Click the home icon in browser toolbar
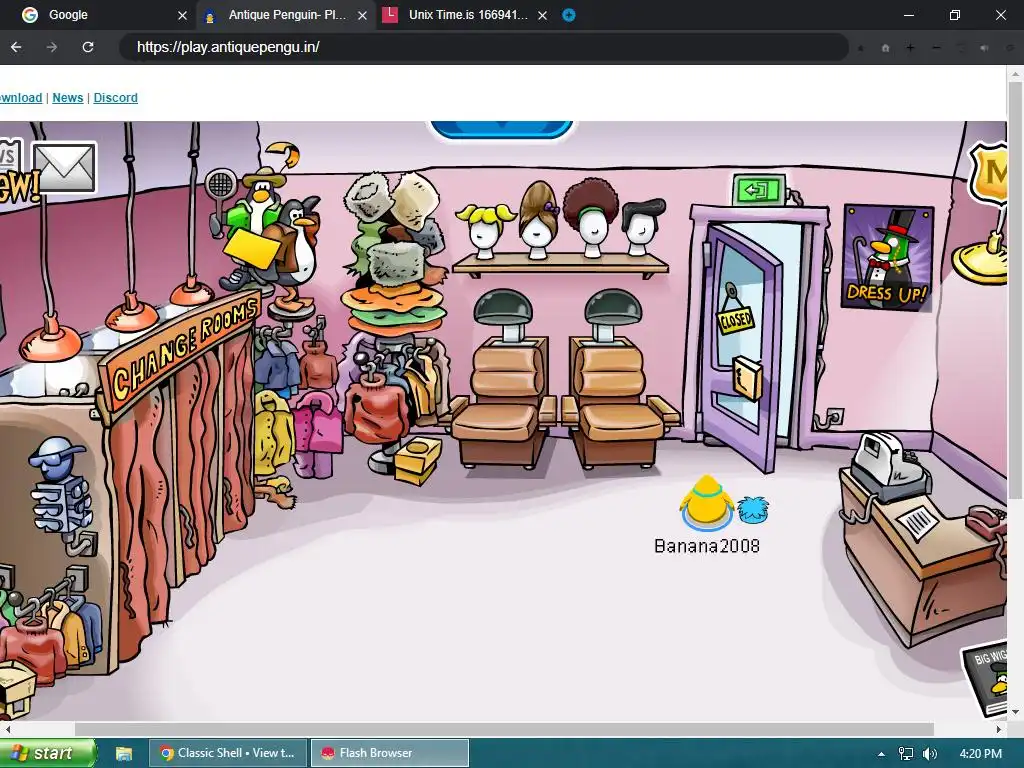Image resolution: width=1024 pixels, height=768 pixels. pos(886,48)
